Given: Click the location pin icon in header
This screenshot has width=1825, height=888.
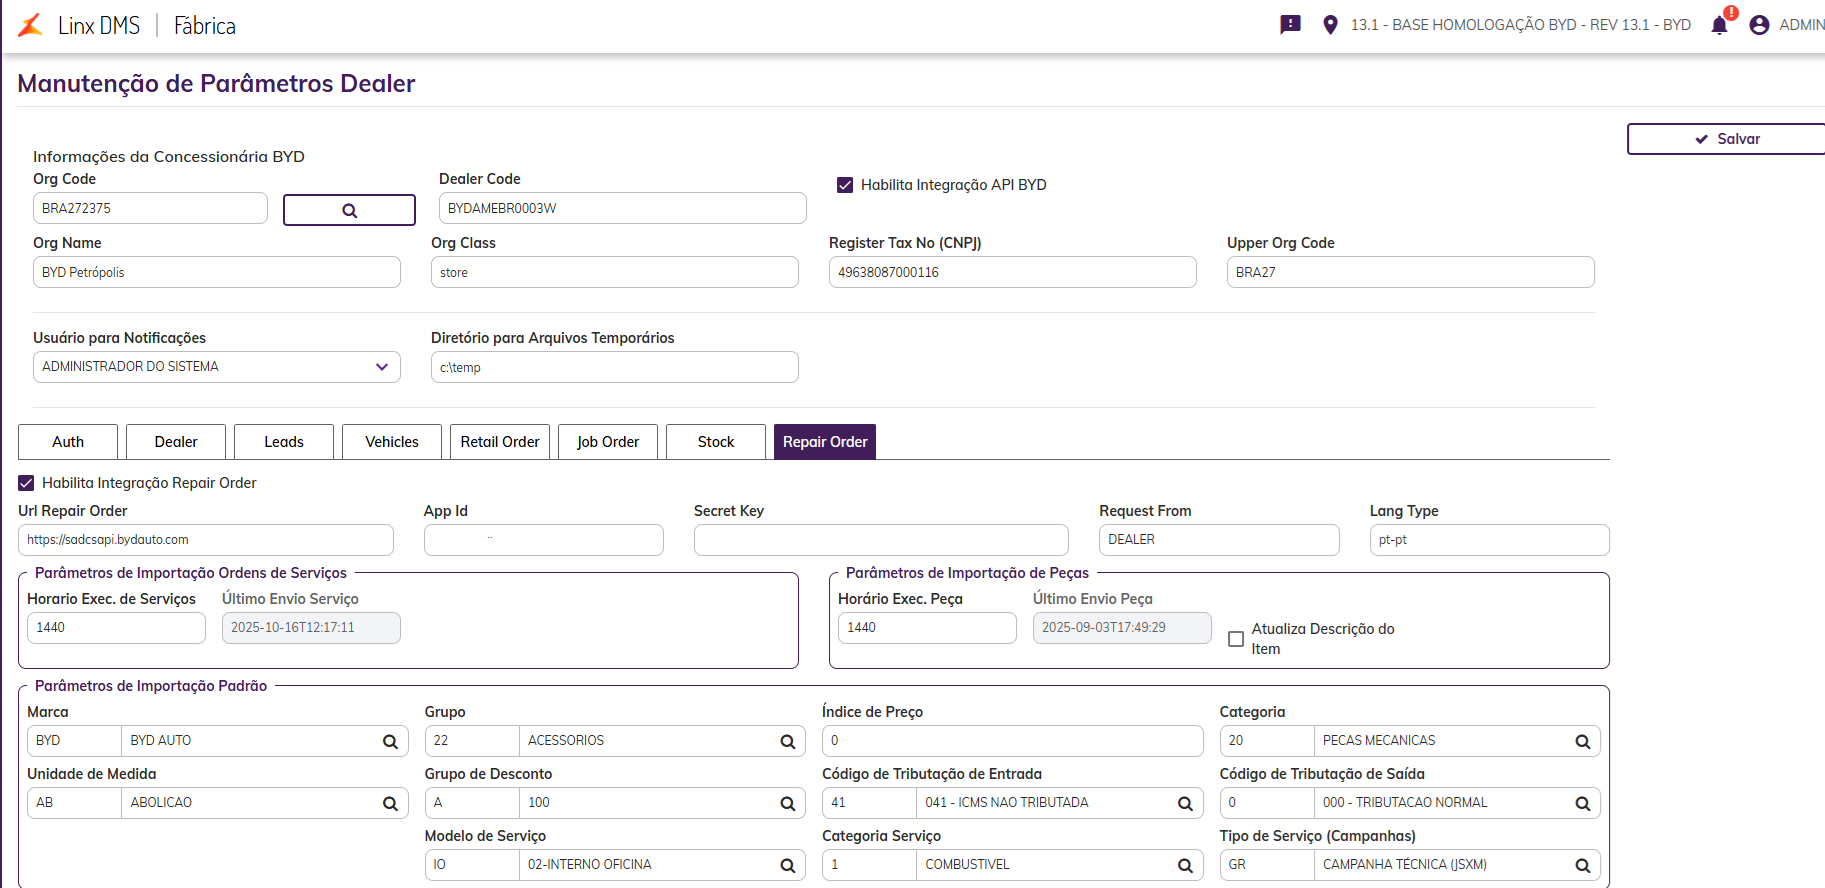Looking at the screenshot, I should tap(1330, 25).
